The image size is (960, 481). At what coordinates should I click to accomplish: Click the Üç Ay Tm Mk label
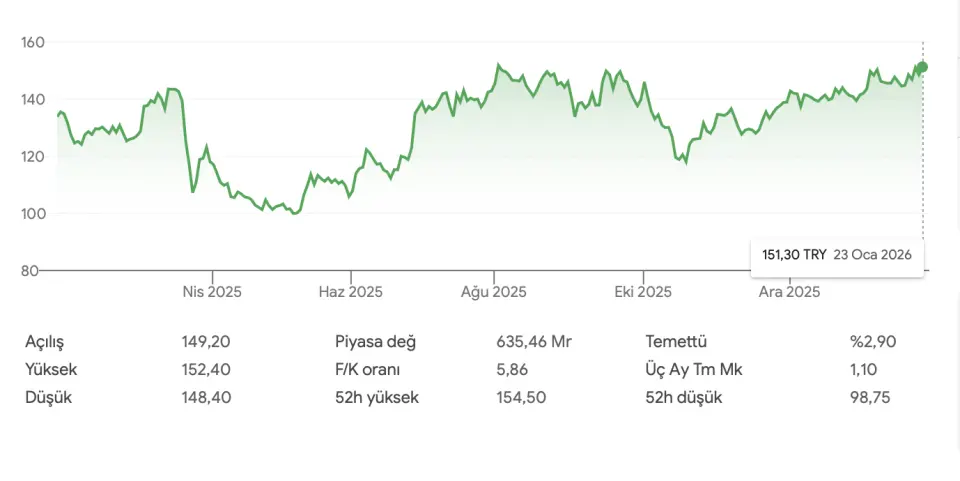pyautogui.click(x=694, y=370)
